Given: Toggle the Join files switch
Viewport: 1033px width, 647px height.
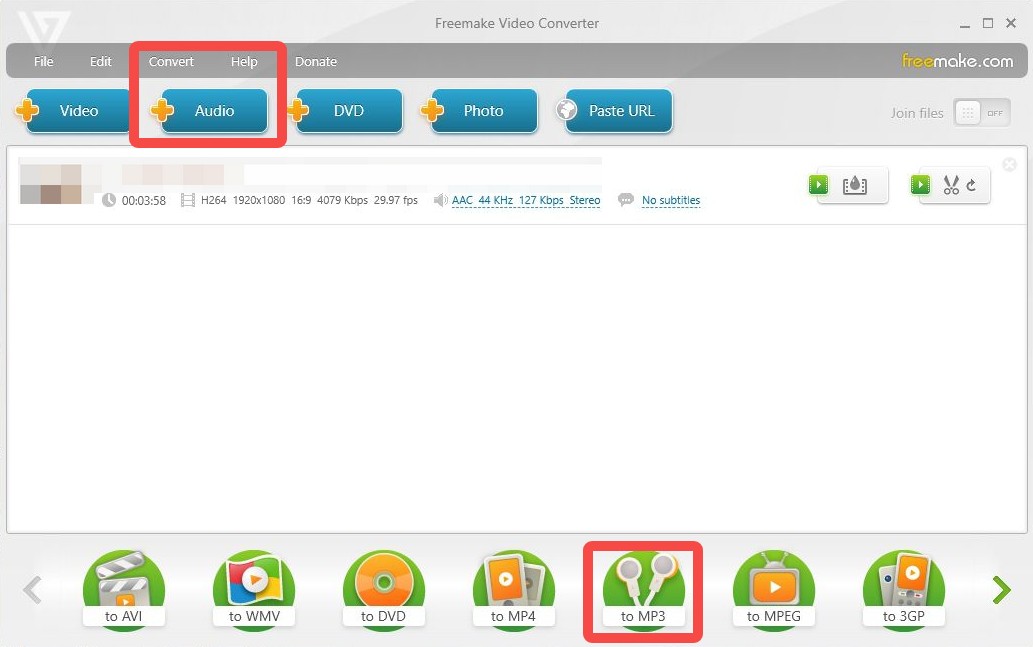Looking at the screenshot, I should click(982, 113).
